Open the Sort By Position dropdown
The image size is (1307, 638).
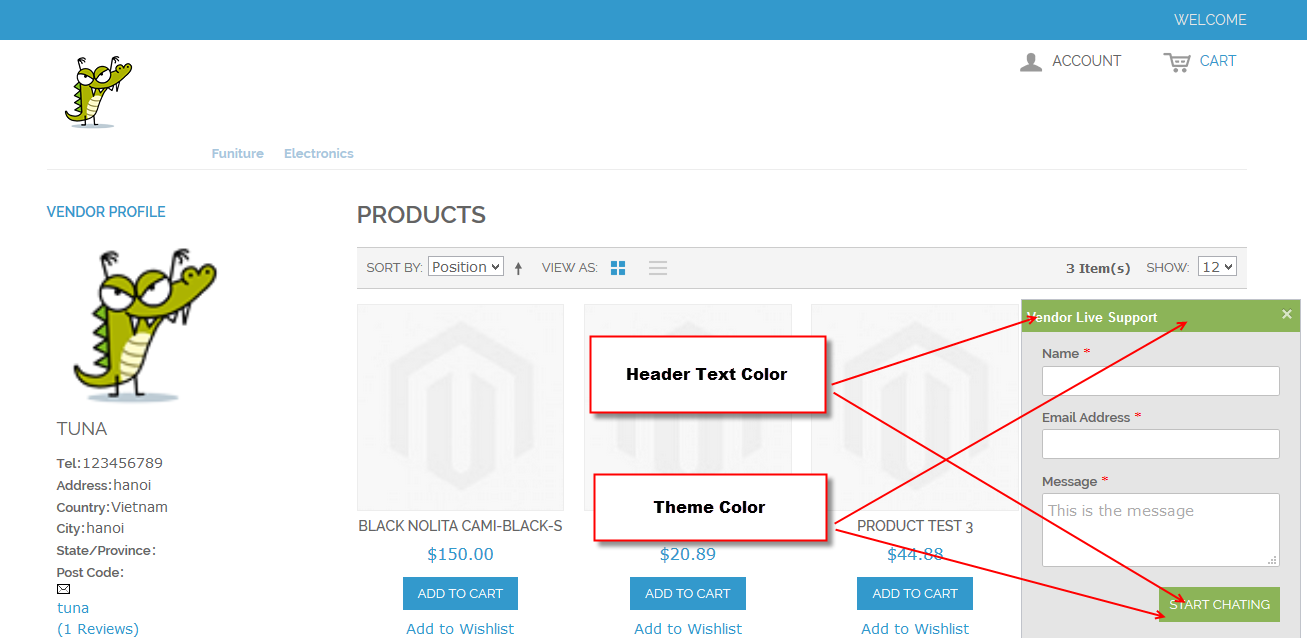tap(466, 267)
